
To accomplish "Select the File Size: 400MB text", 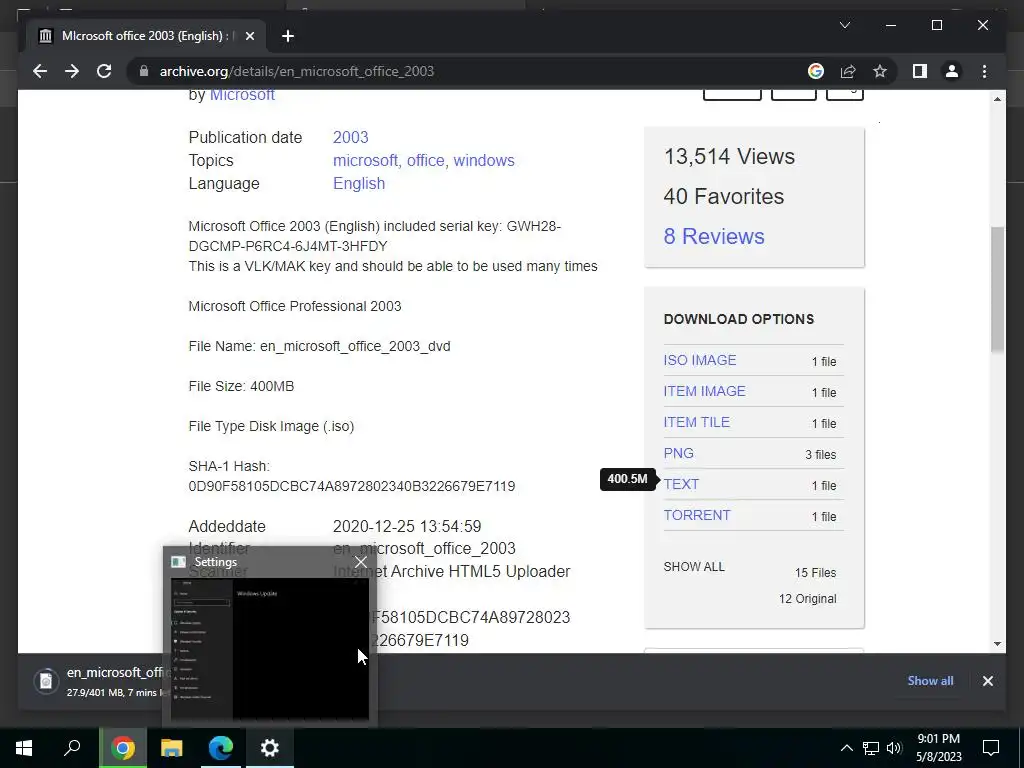I will click(241, 387).
